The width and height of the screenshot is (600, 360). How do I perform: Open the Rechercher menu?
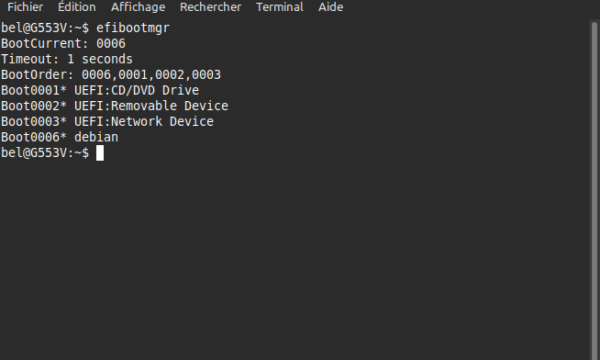[210, 7]
